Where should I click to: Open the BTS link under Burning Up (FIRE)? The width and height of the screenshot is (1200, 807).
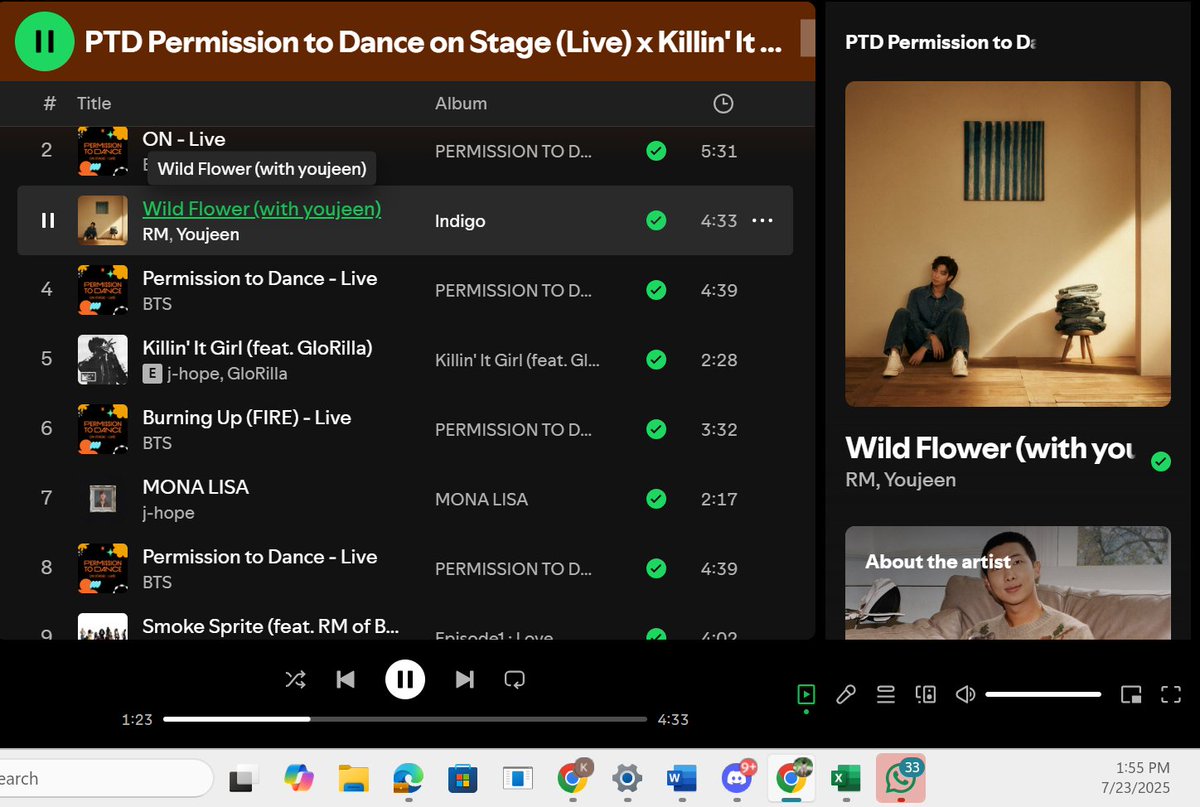(157, 443)
